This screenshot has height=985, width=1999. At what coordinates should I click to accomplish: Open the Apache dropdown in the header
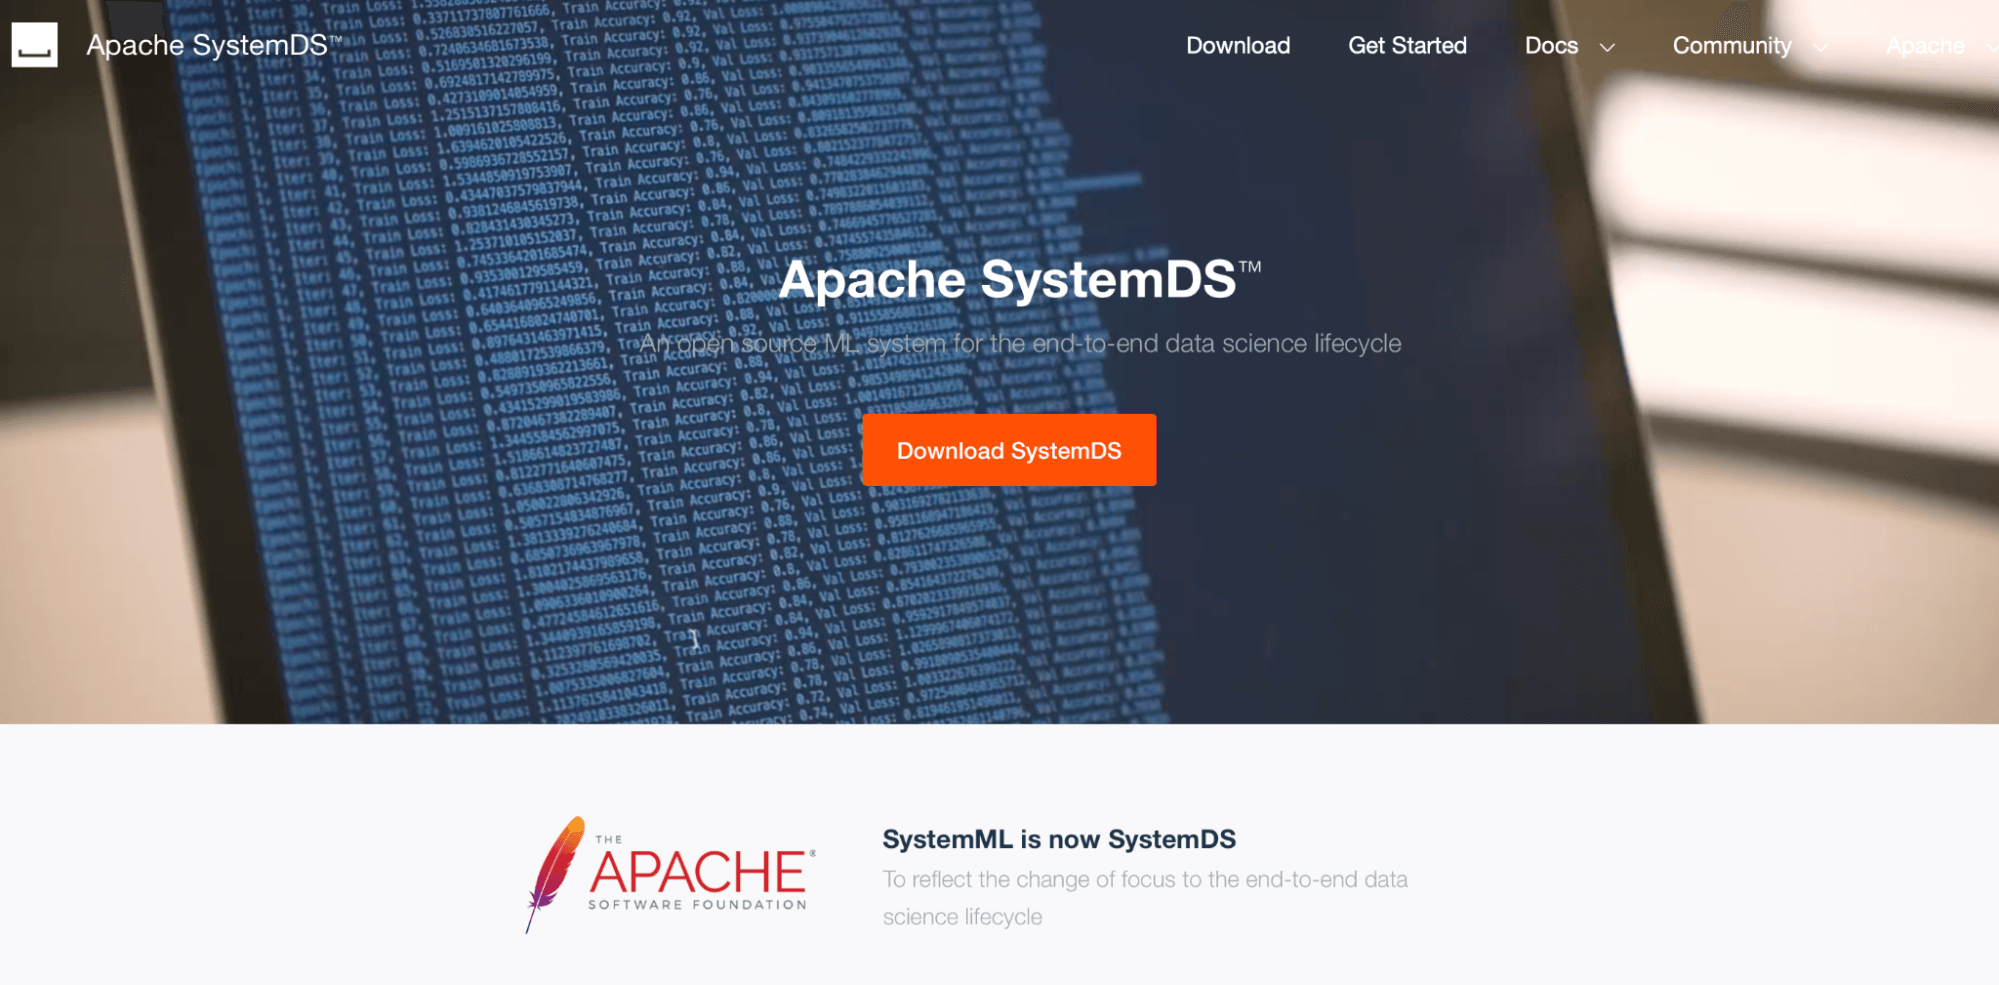pos(1923,45)
